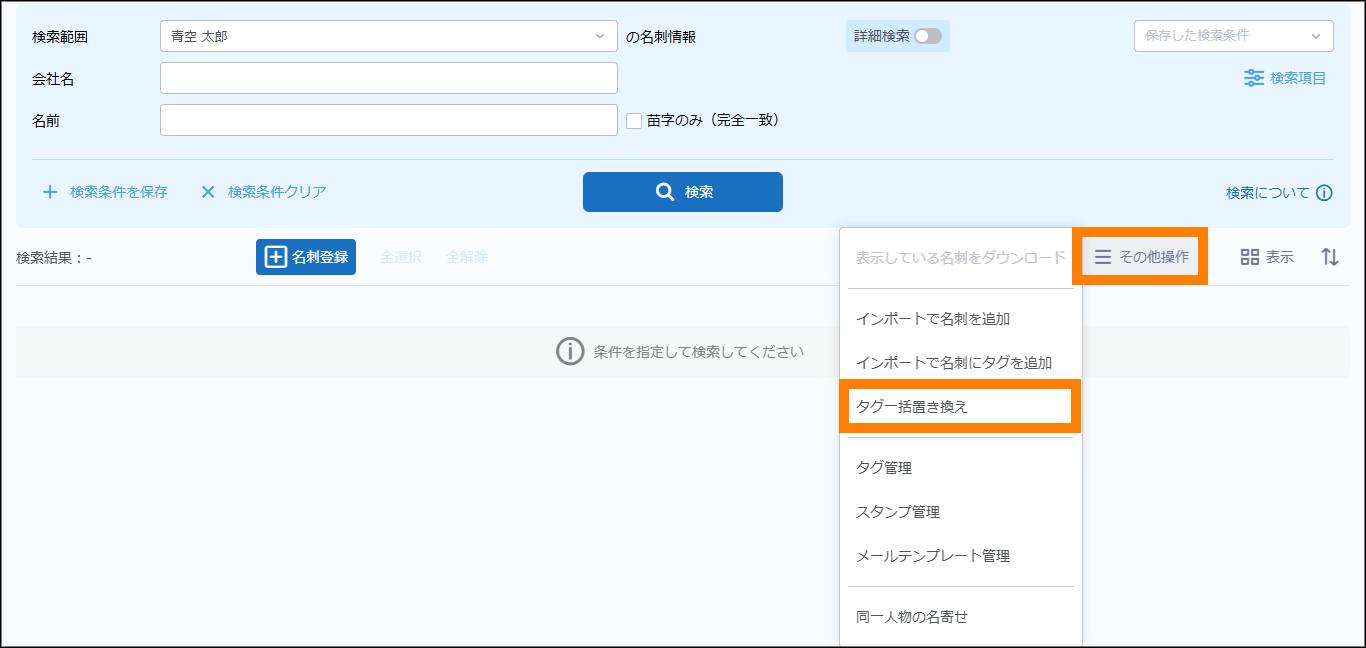Choose インポートで名刺を追加 menu item
Screen dimensions: 1366x648
pos(932,319)
